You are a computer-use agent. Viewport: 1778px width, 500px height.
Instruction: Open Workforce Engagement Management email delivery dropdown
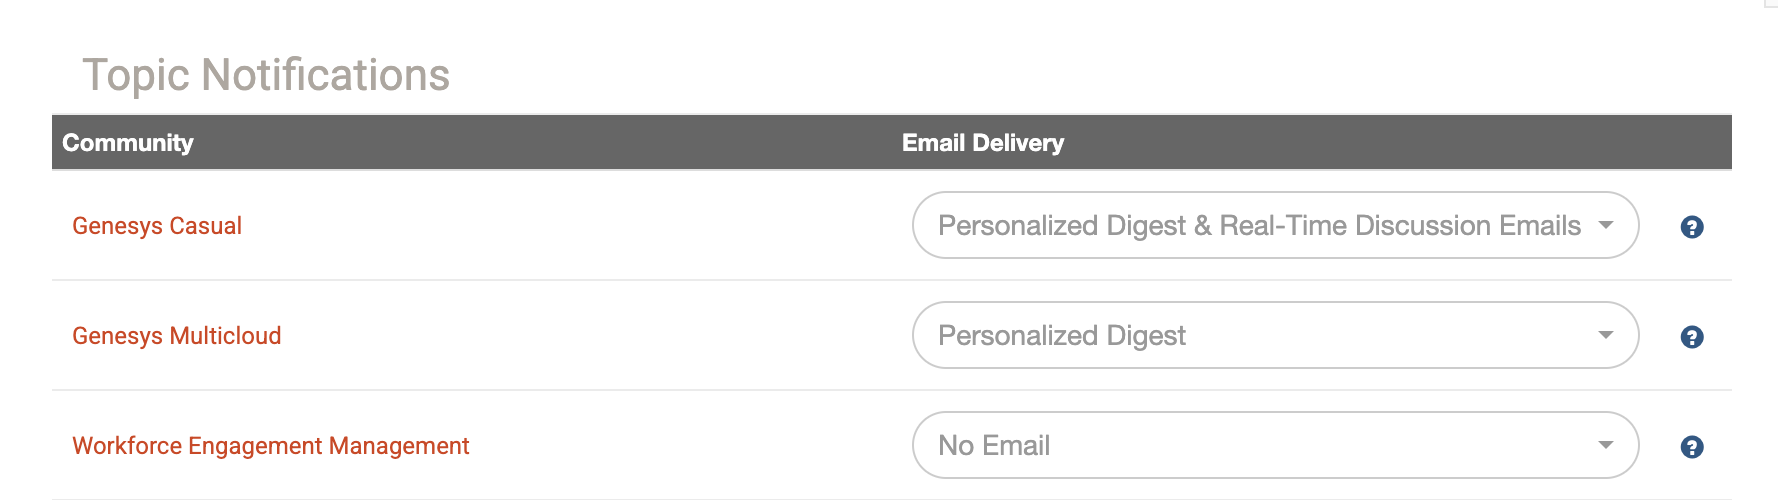[1274, 445]
